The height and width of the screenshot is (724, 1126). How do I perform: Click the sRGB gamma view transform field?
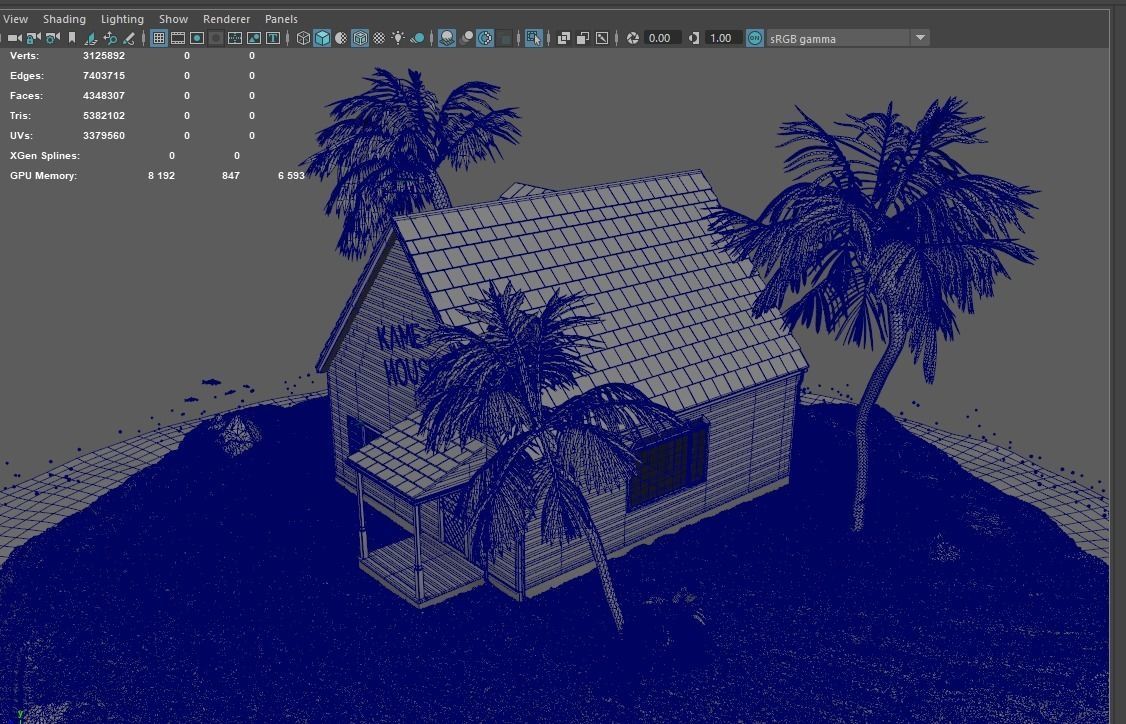coord(838,38)
